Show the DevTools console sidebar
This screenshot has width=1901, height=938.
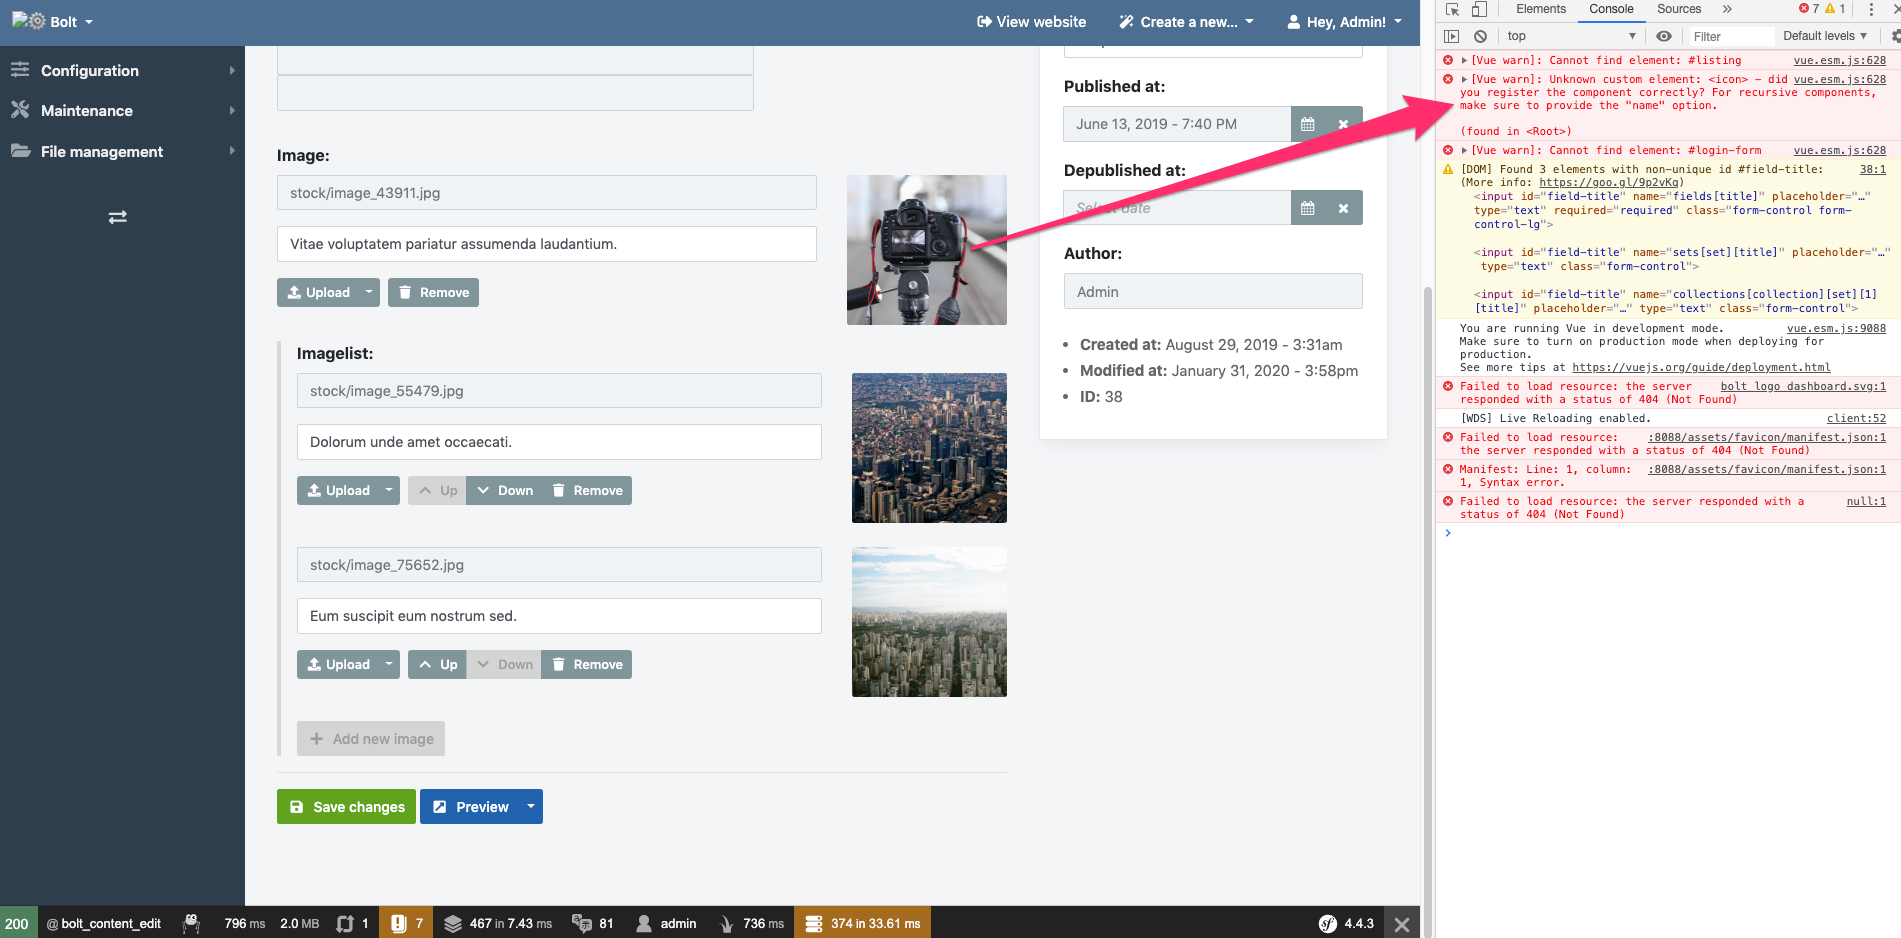click(x=1452, y=36)
